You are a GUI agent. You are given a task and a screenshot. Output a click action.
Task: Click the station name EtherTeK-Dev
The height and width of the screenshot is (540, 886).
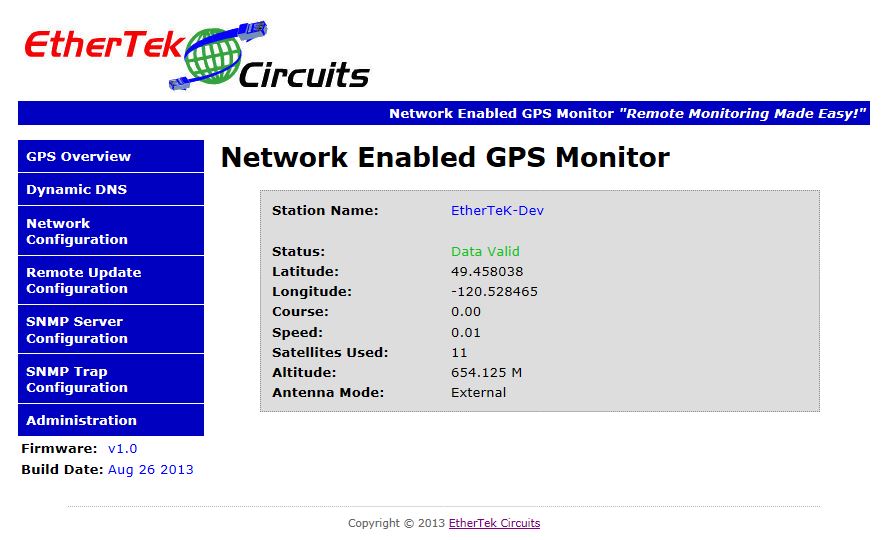(x=497, y=211)
